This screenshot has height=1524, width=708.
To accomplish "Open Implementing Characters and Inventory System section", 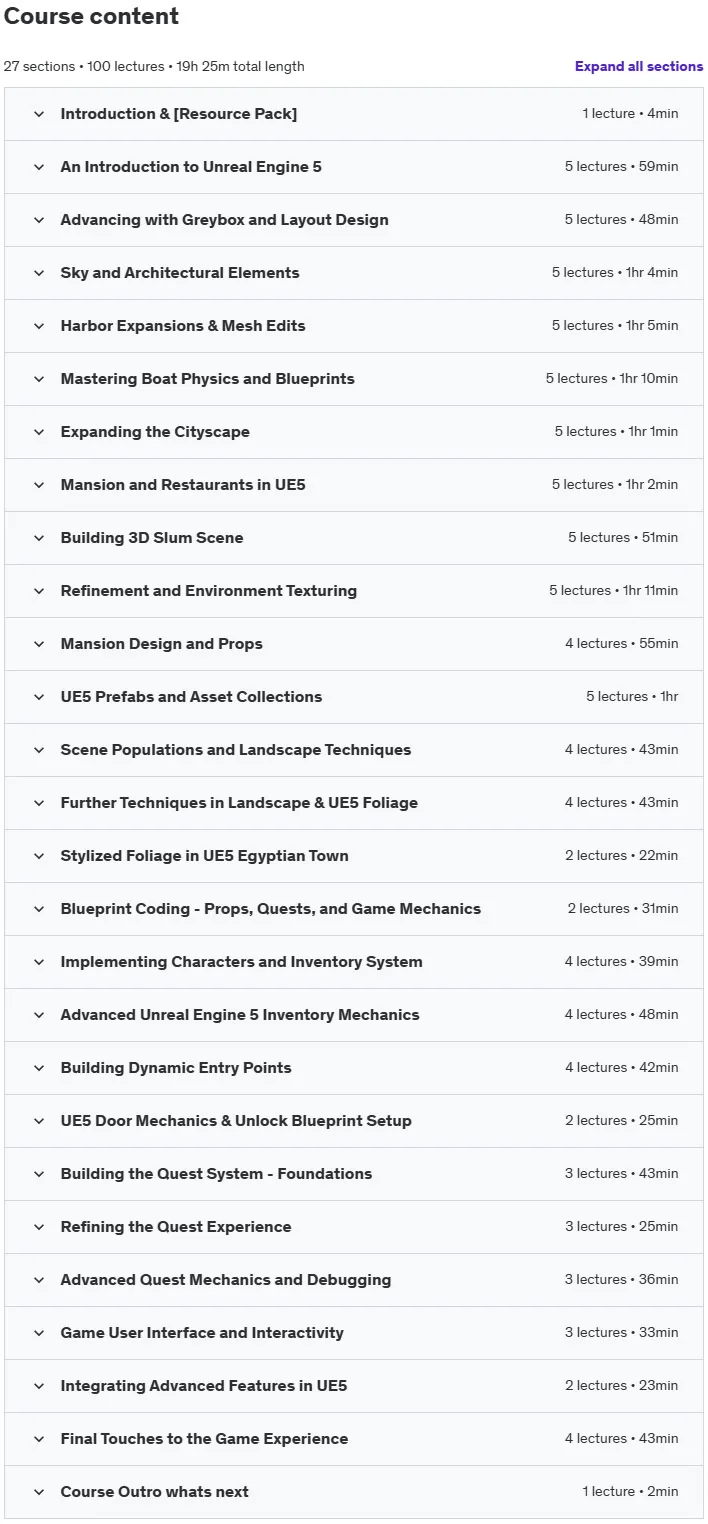I will (x=354, y=962).
